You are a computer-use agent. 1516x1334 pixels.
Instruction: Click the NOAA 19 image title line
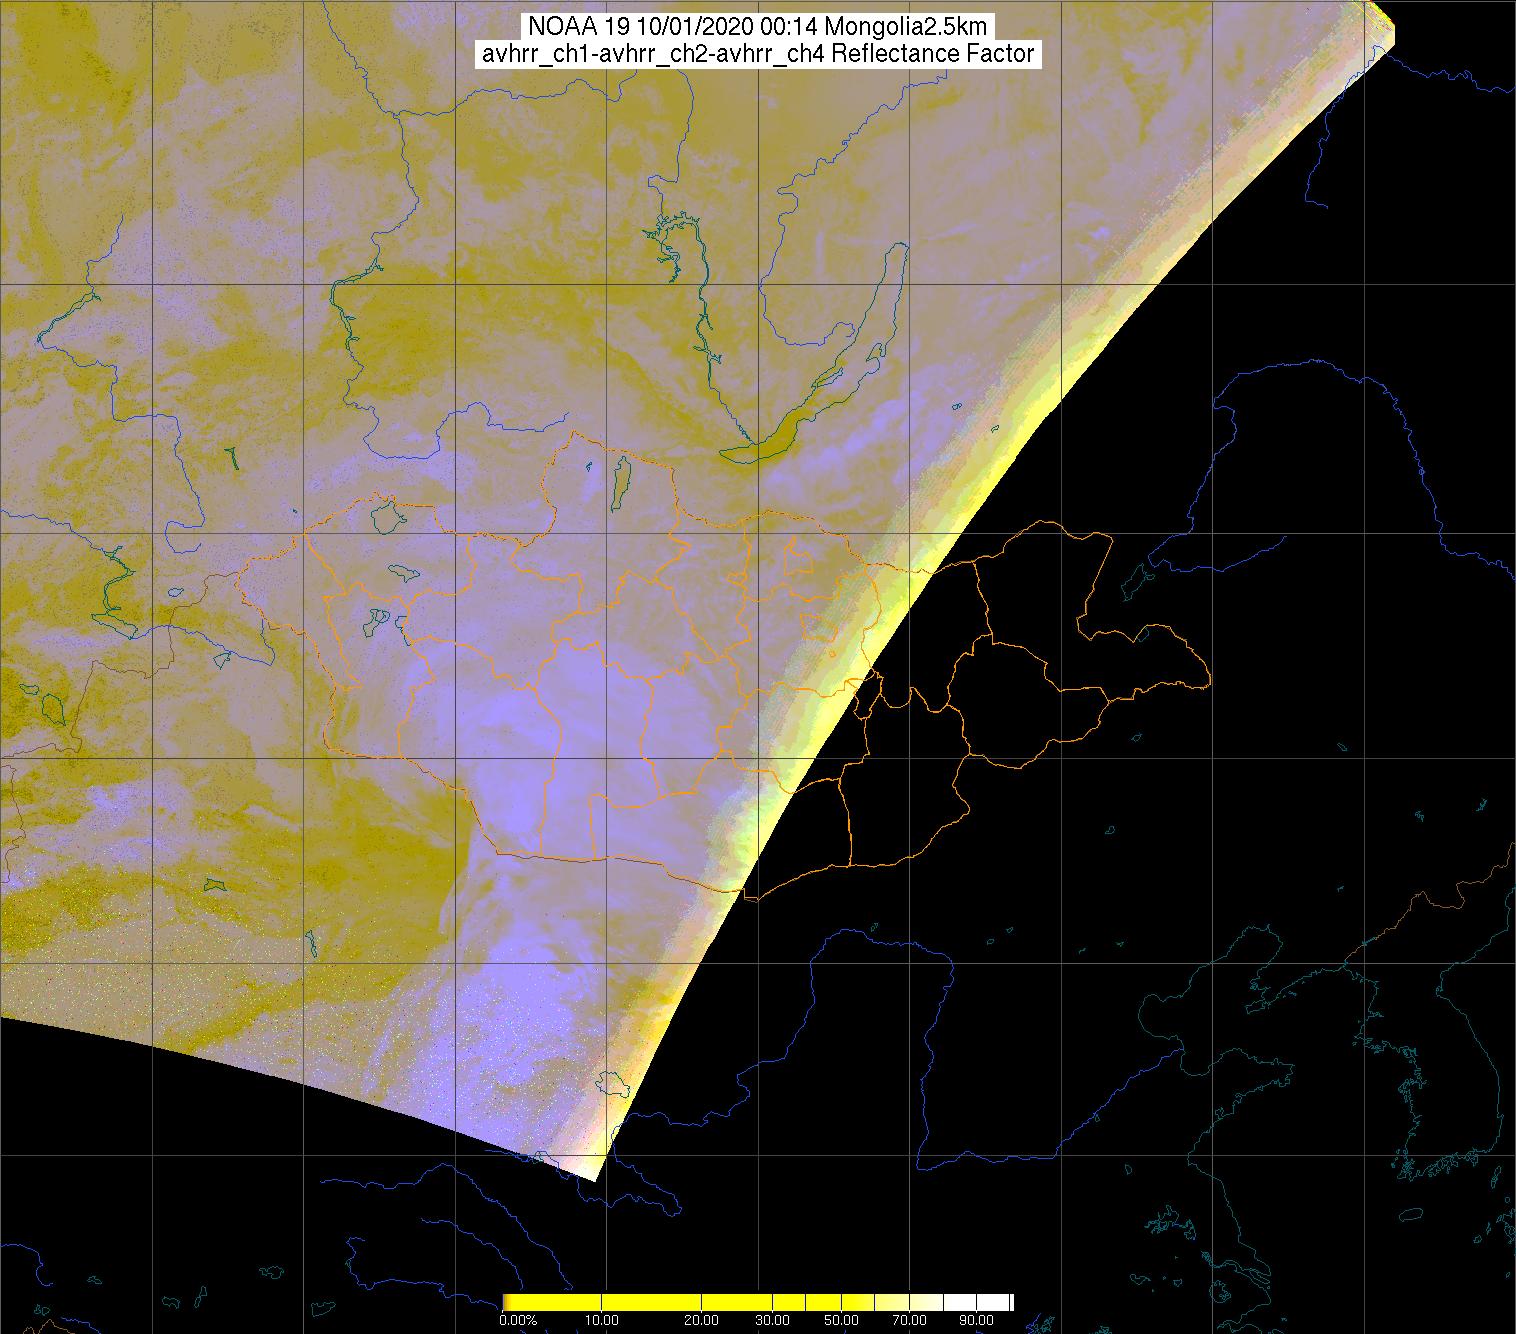click(759, 26)
